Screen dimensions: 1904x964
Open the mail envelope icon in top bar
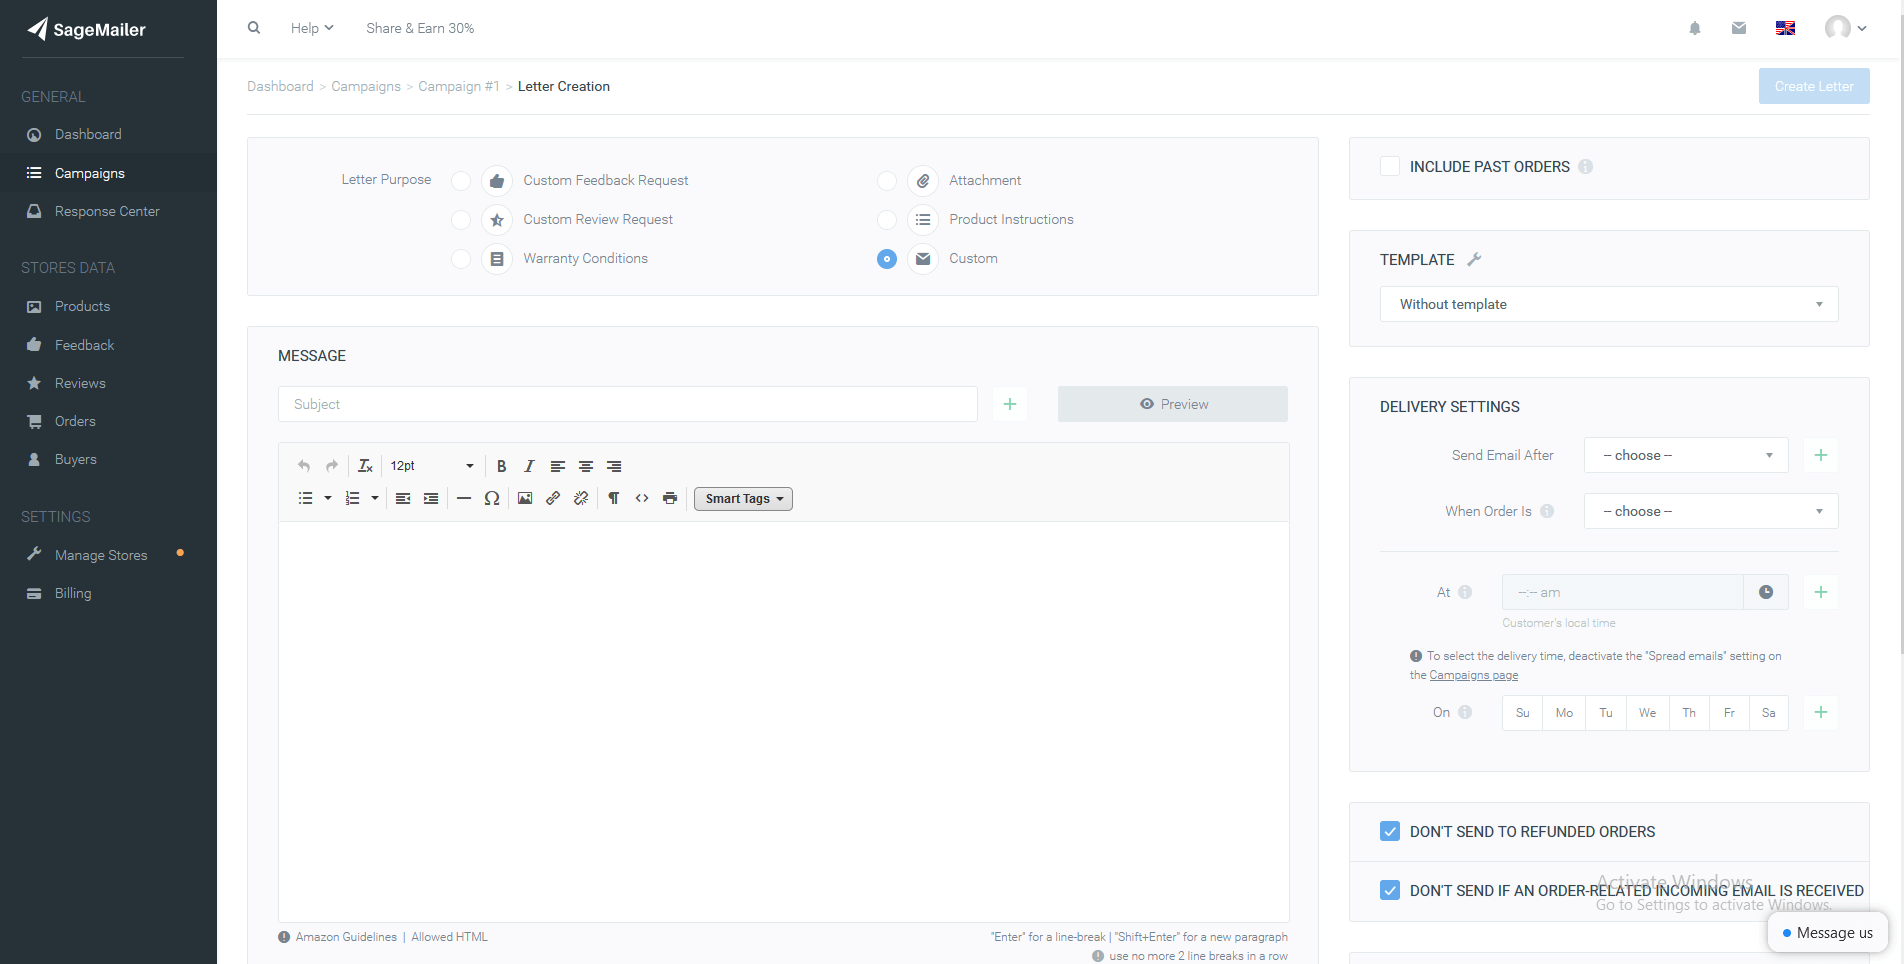tap(1739, 28)
